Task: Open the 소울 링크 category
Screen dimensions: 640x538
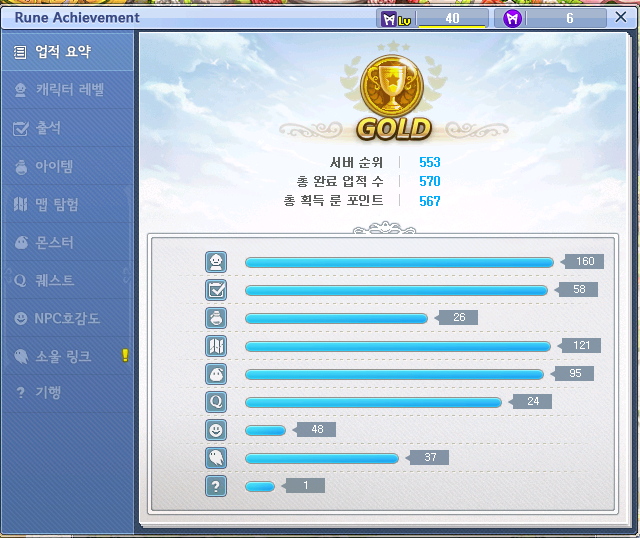Action: tap(67, 356)
